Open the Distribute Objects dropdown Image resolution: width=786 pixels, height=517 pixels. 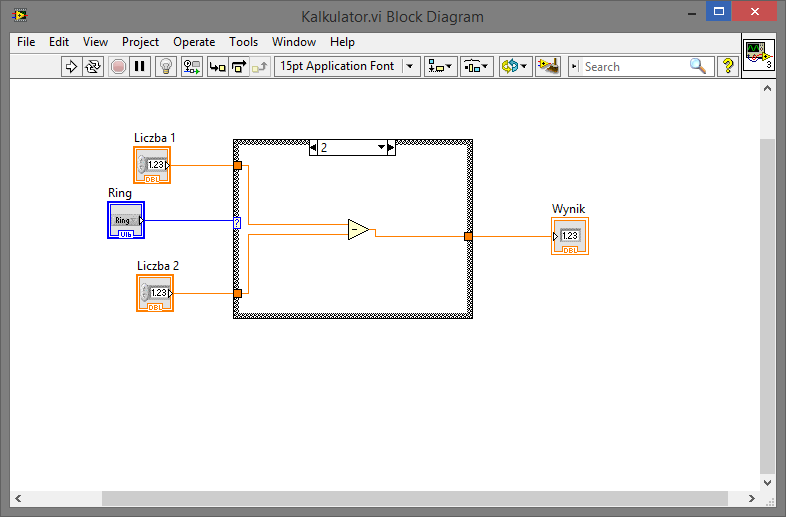point(476,67)
